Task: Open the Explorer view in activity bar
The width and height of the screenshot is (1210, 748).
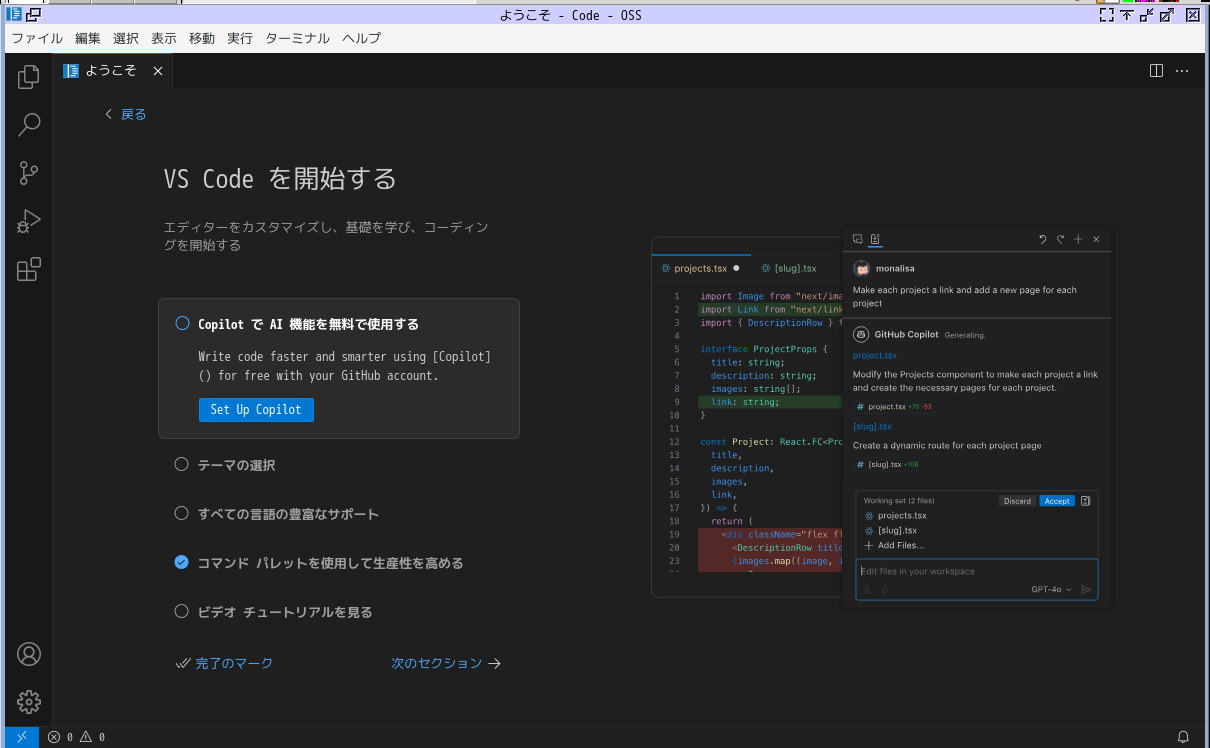Action: pyautogui.click(x=29, y=77)
